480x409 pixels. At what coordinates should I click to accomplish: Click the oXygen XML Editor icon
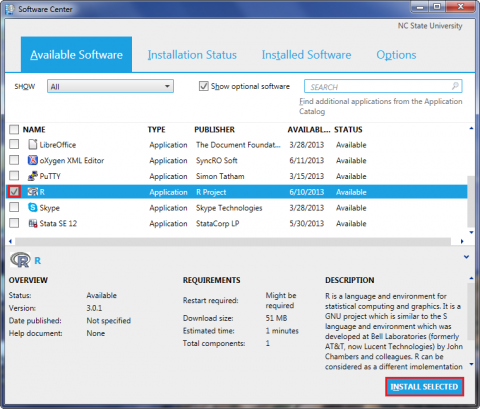coord(33,160)
